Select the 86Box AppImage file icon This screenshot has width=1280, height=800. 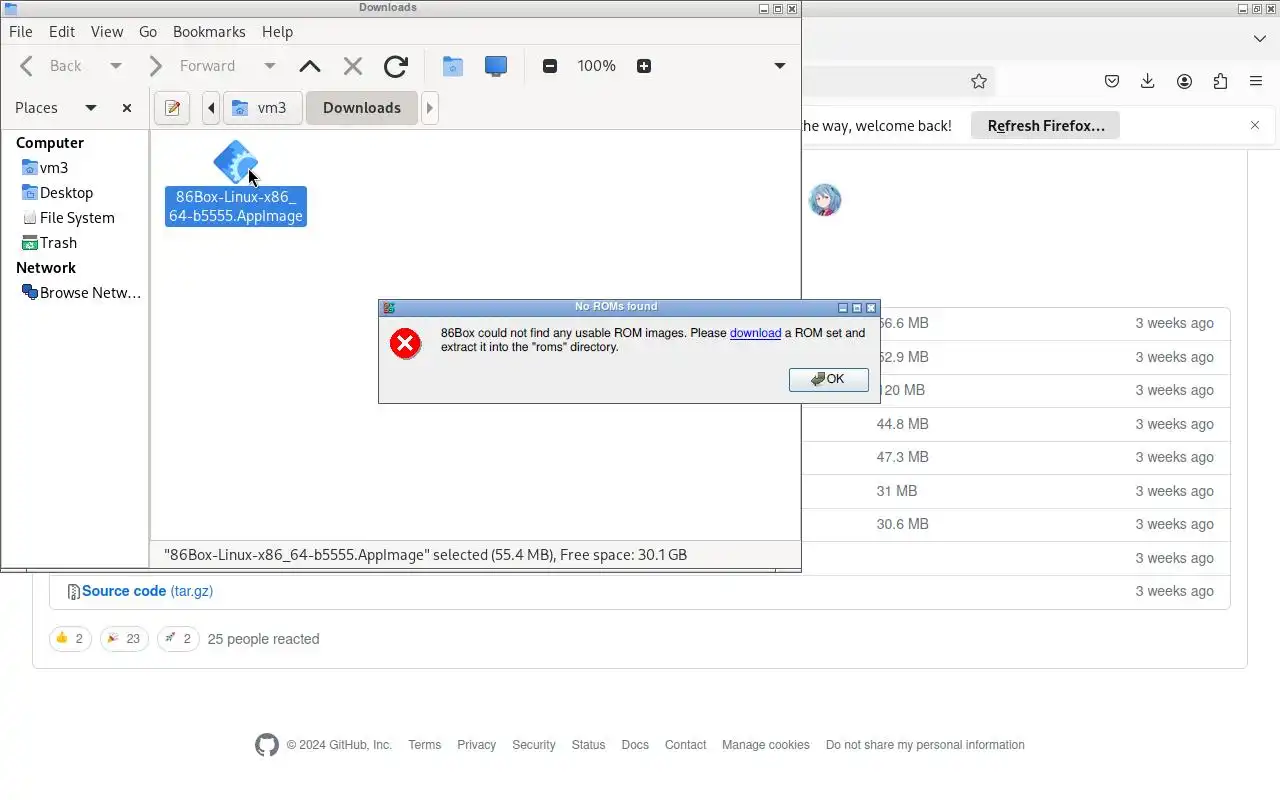point(236,162)
